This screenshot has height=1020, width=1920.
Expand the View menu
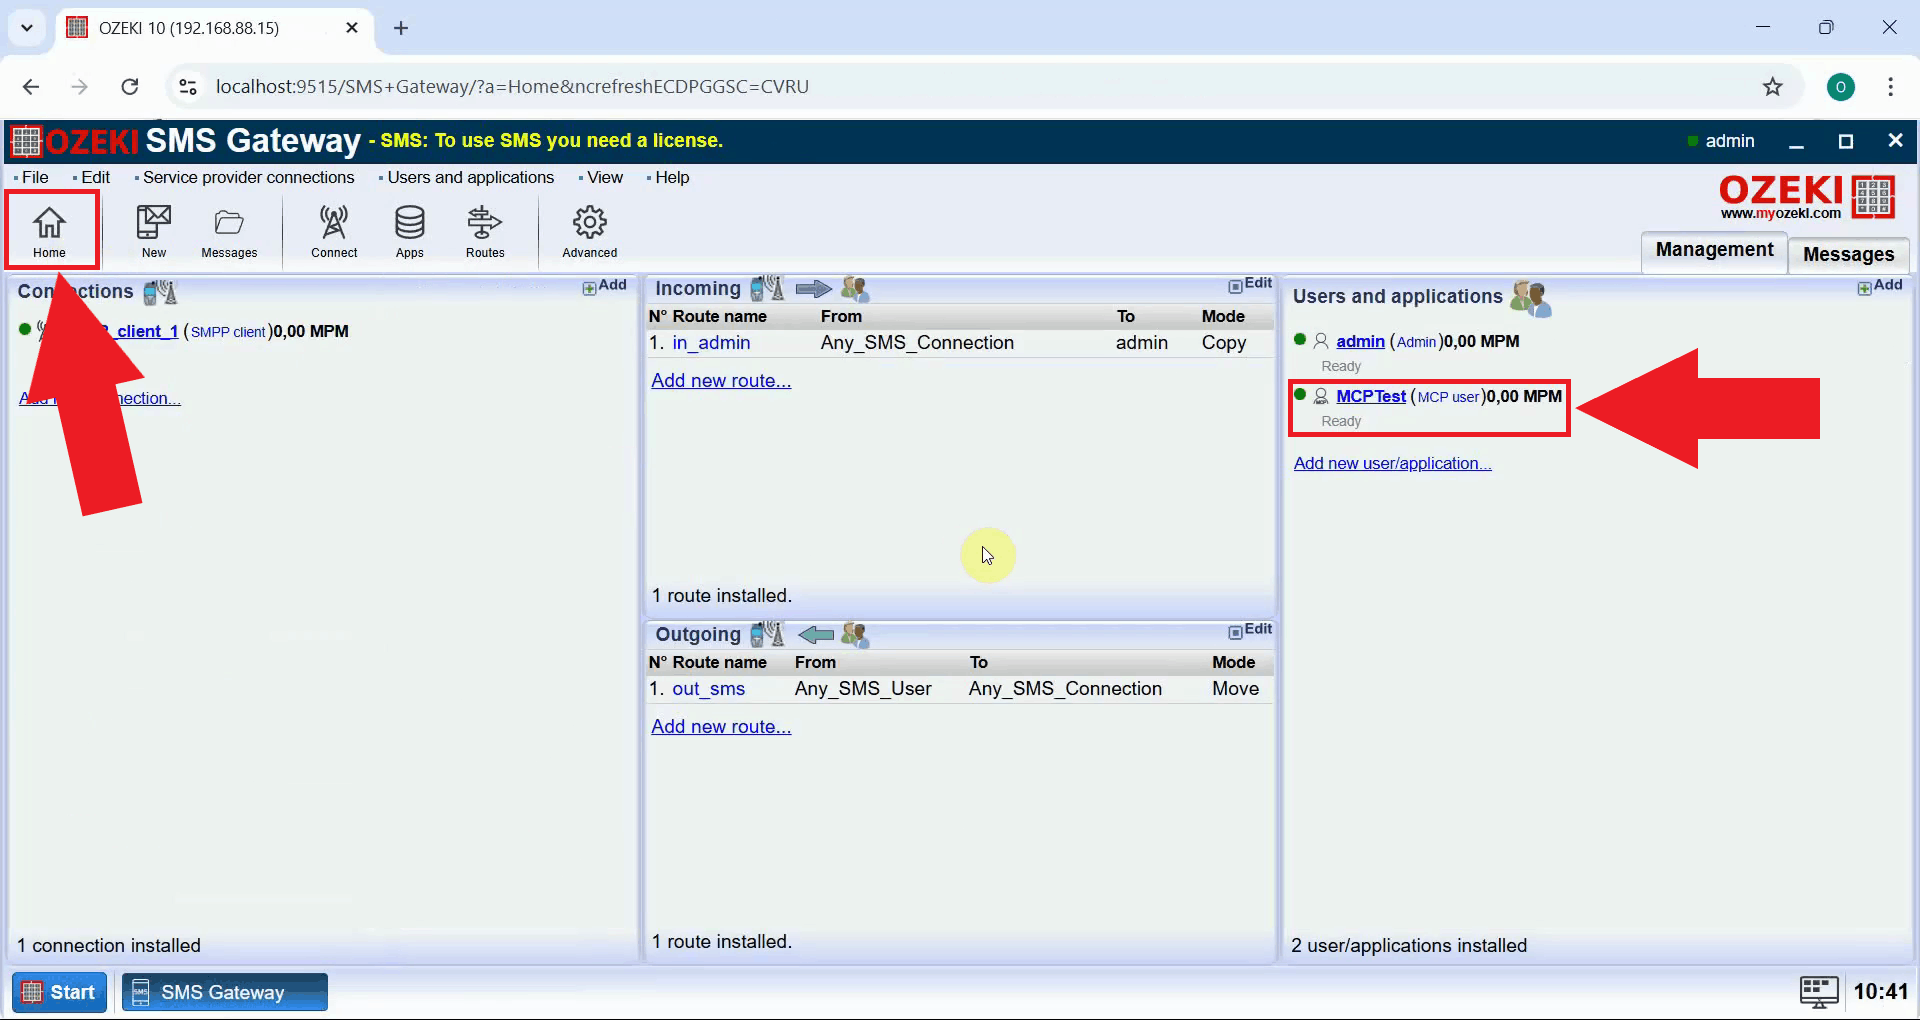click(604, 177)
